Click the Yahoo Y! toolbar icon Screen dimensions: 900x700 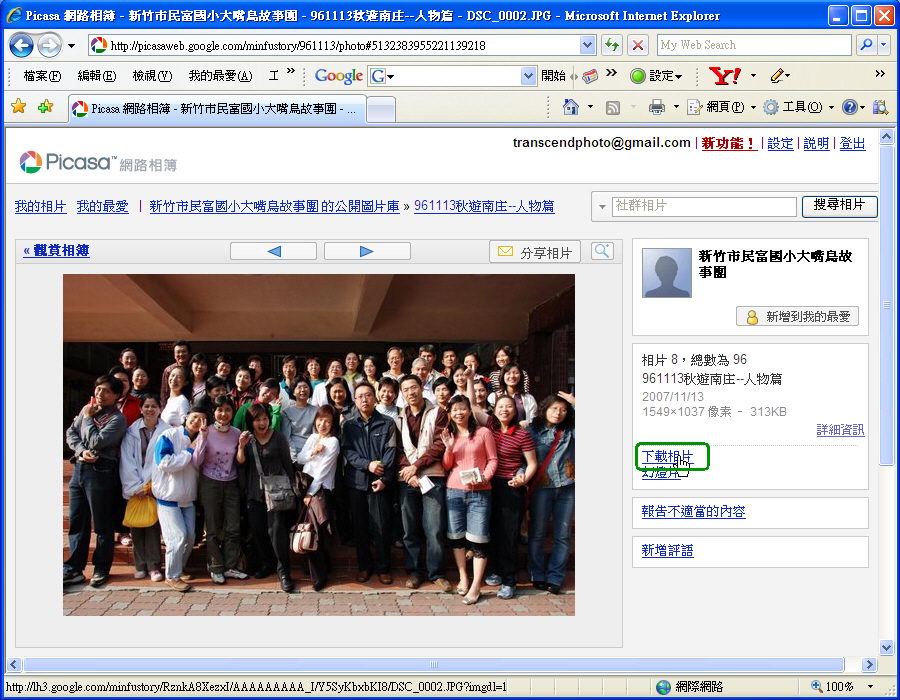[x=725, y=76]
